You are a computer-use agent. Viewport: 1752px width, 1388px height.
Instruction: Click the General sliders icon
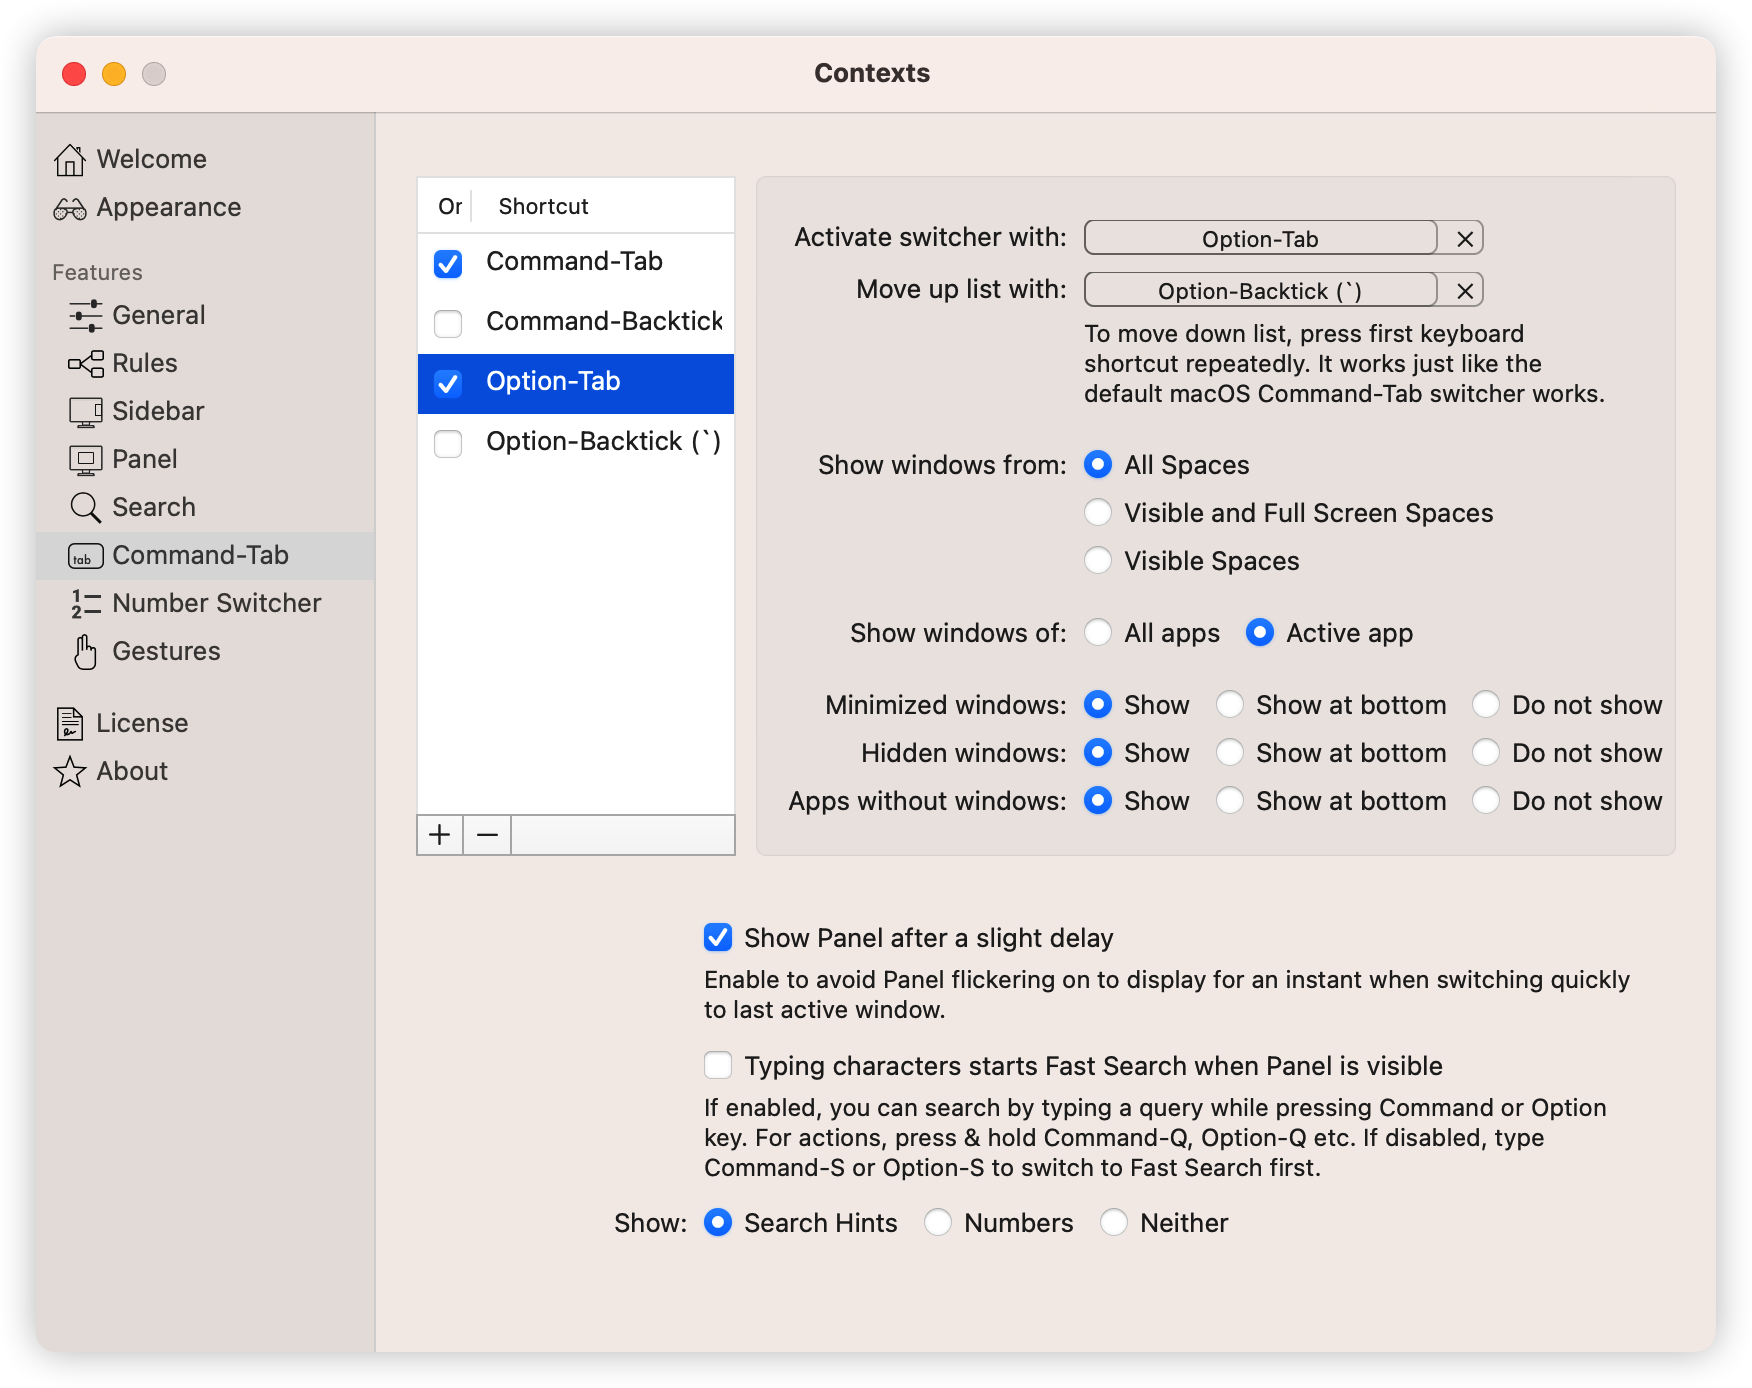(x=86, y=315)
